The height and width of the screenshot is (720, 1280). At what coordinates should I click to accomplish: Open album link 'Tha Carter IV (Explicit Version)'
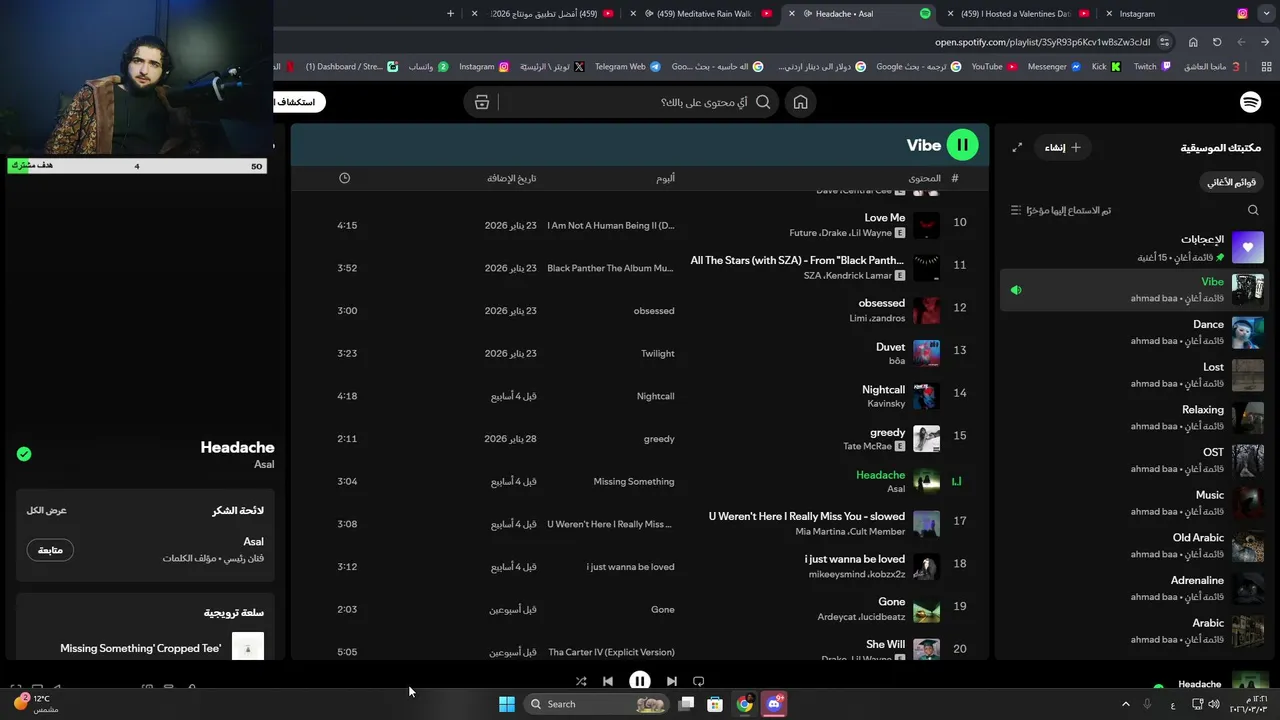[611, 652]
